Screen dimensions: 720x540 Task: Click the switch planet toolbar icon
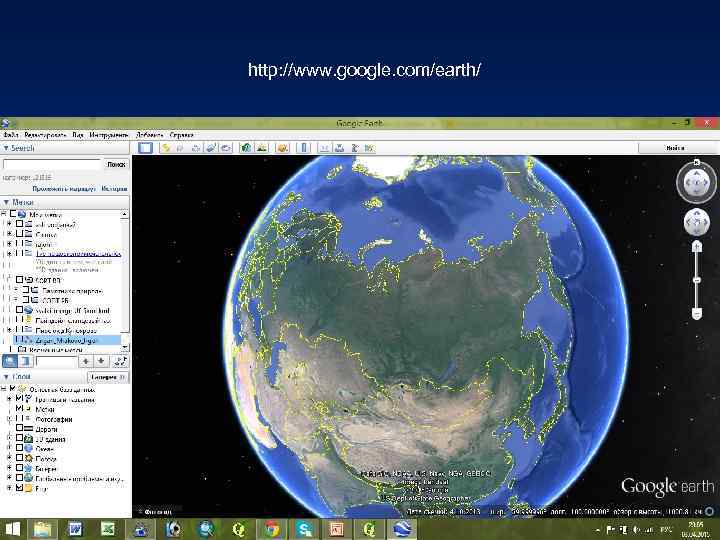click(282, 148)
